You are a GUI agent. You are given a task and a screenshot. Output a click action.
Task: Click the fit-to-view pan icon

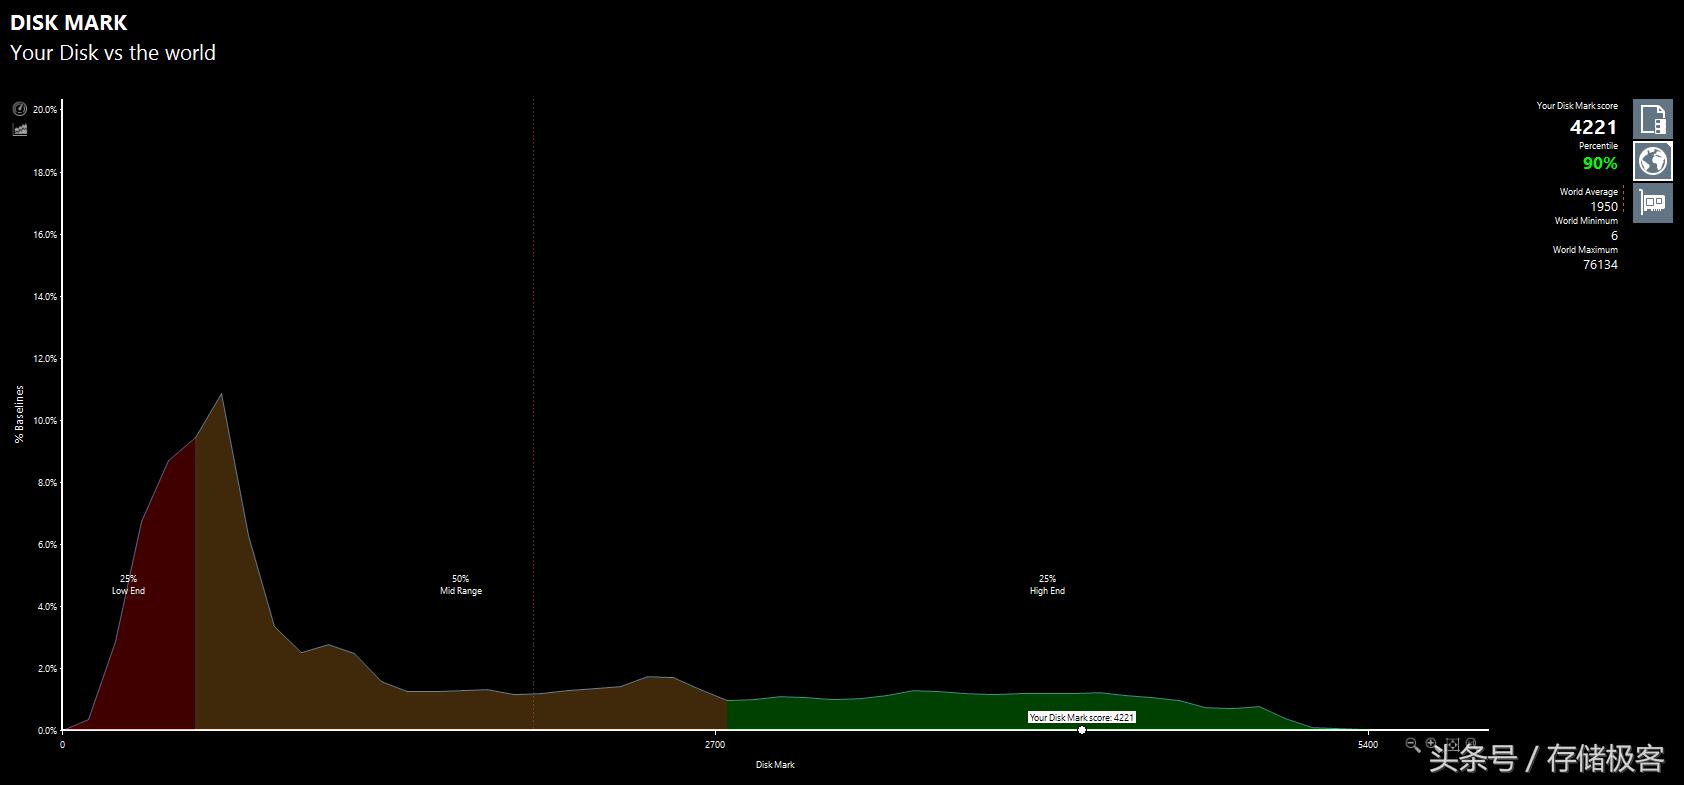tap(1453, 744)
